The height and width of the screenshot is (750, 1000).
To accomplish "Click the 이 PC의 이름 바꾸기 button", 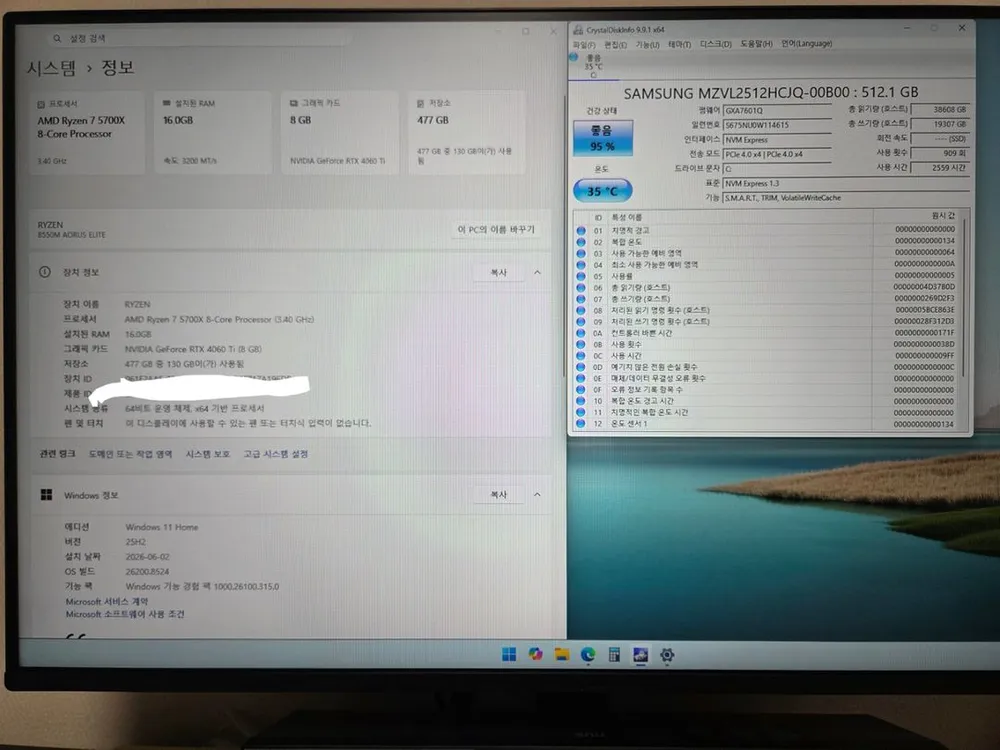I will 496,230.
